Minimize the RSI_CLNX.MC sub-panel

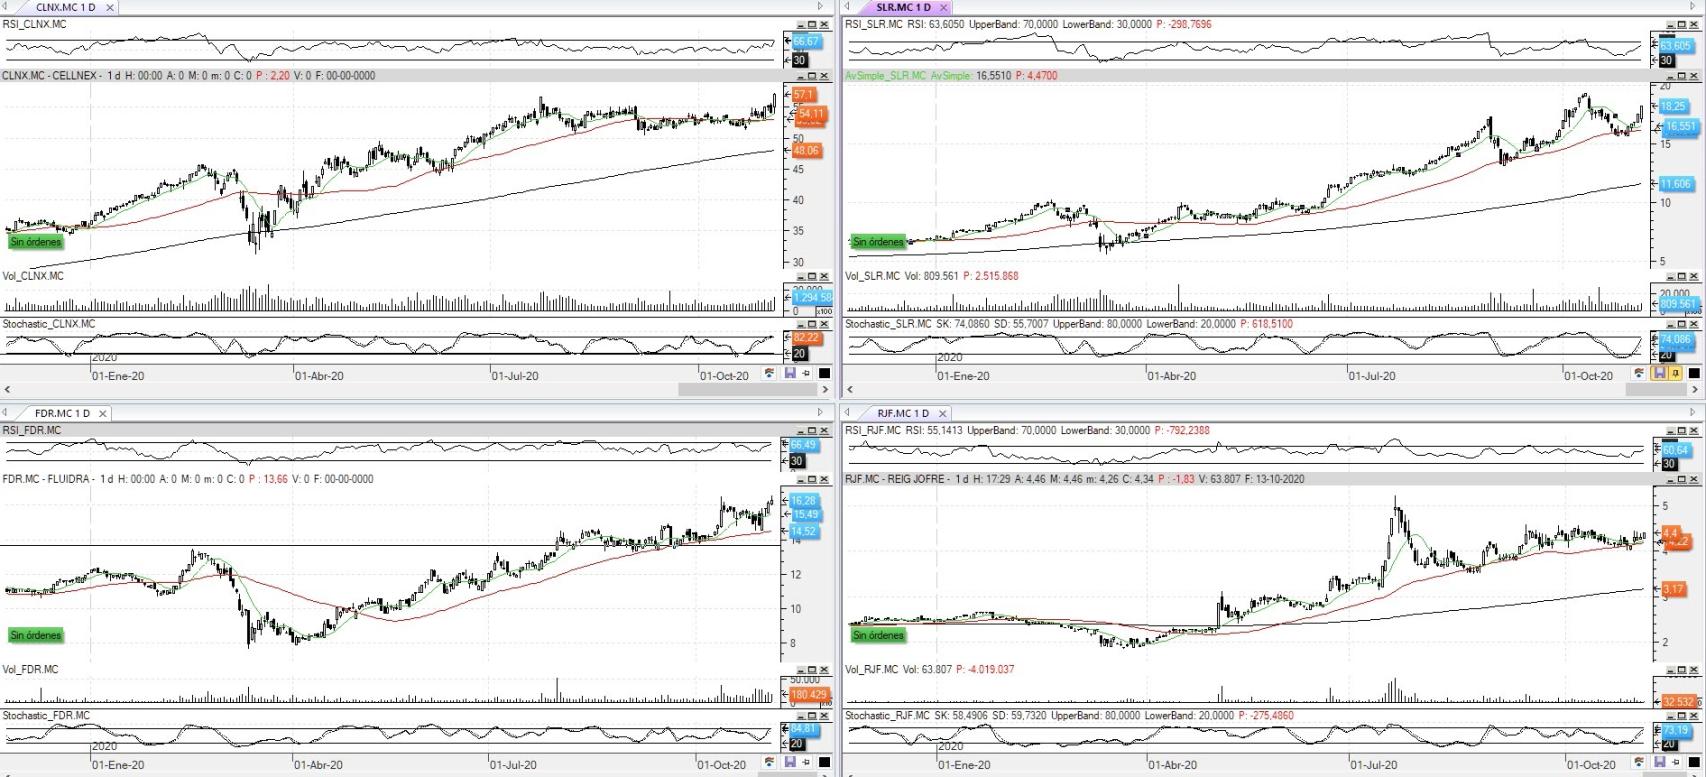point(800,25)
